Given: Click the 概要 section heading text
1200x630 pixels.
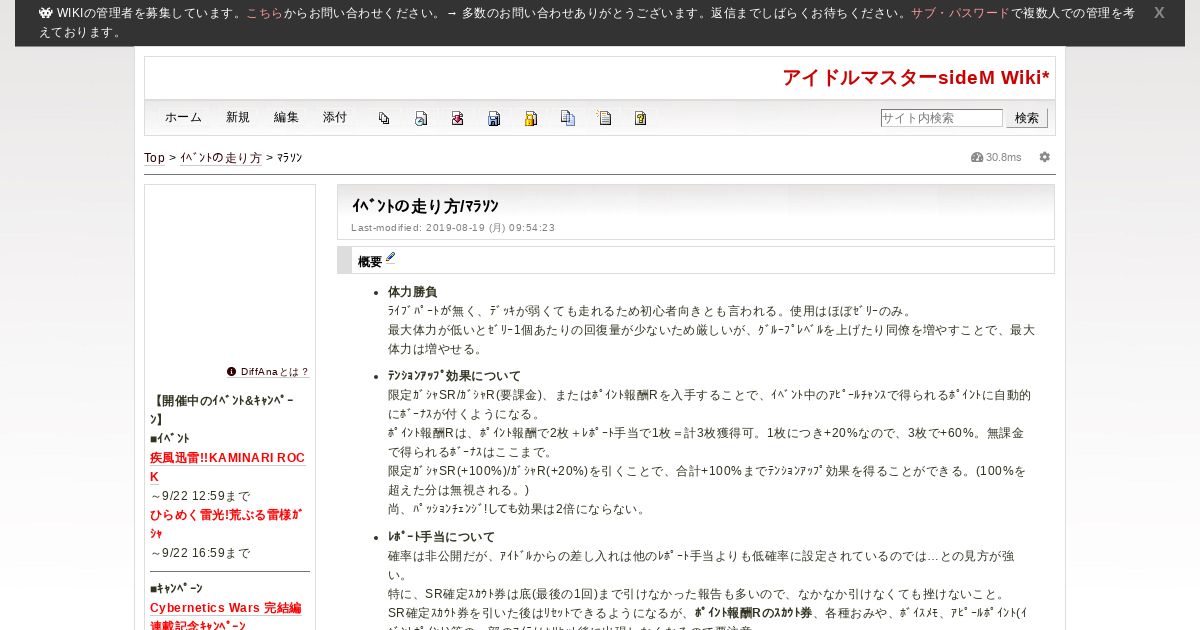Looking at the screenshot, I should point(370,262).
